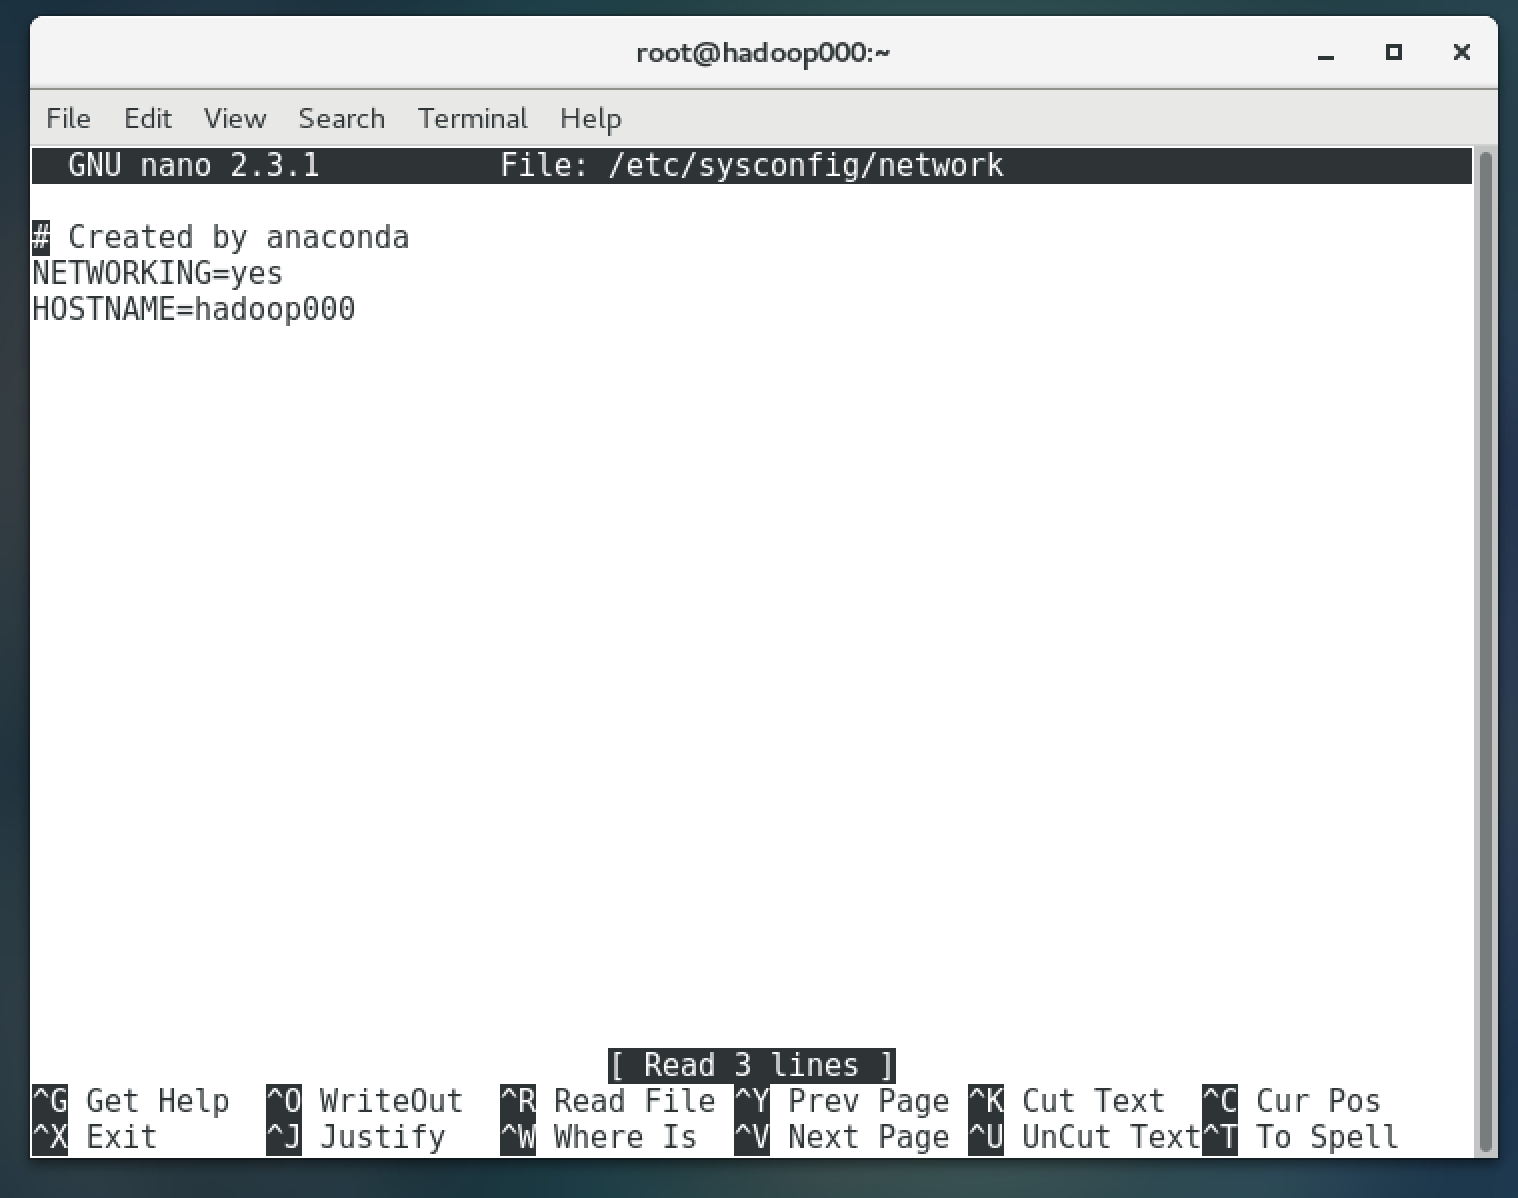This screenshot has height=1198, width=1518.
Task: Click the ^U UnCut Text shortcut
Action: [1085, 1137]
